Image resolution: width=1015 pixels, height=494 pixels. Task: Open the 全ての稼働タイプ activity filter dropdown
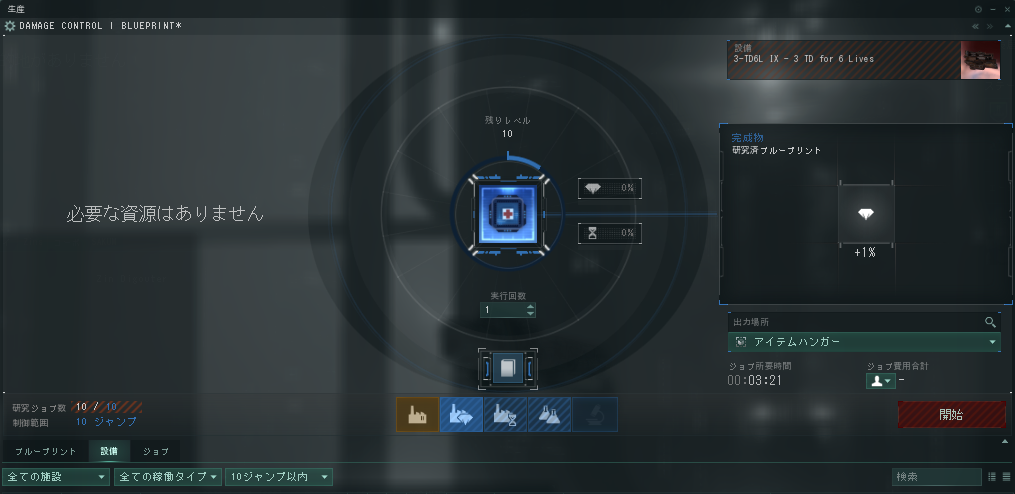click(168, 477)
